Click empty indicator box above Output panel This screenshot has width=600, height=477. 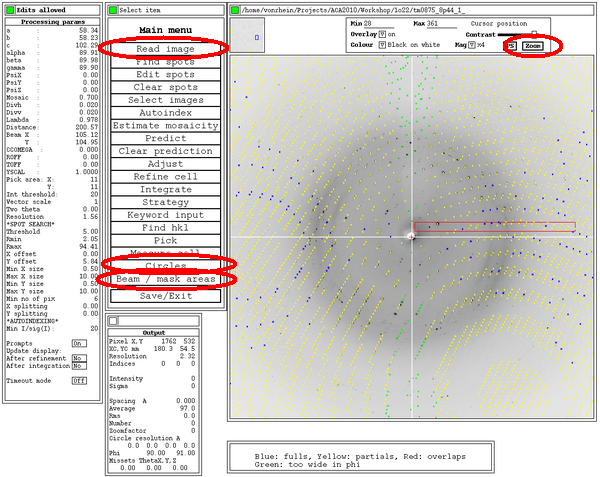pos(112,320)
